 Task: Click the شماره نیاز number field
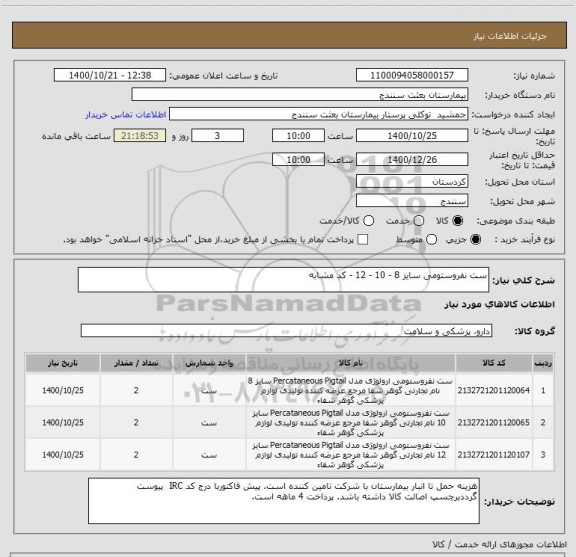tap(412, 75)
